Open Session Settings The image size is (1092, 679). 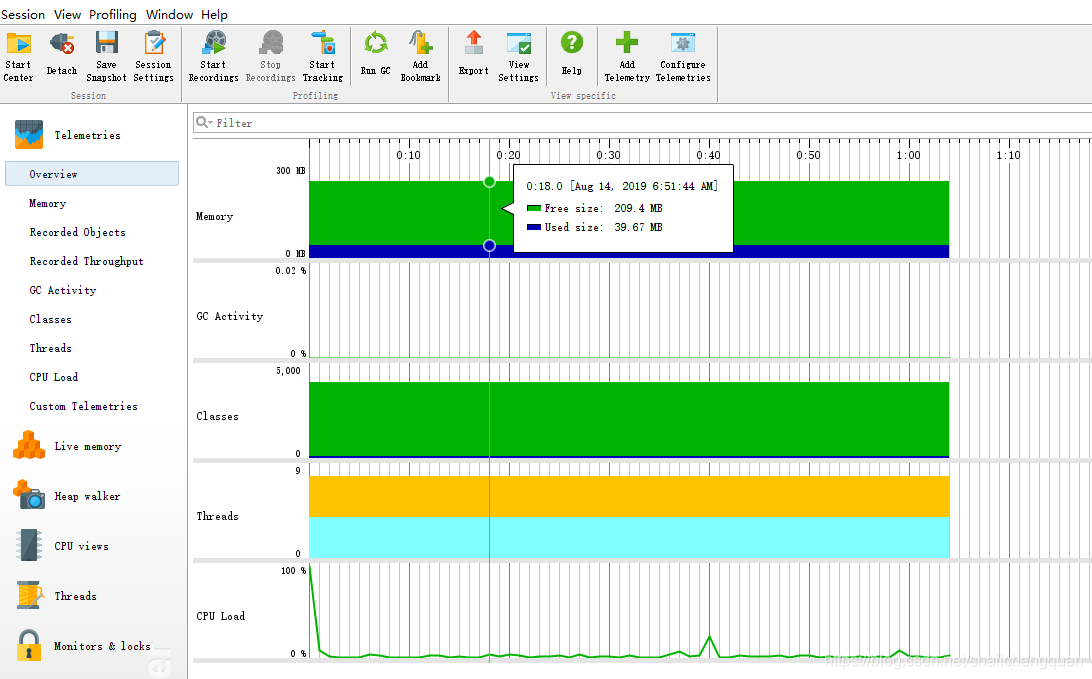(154, 57)
